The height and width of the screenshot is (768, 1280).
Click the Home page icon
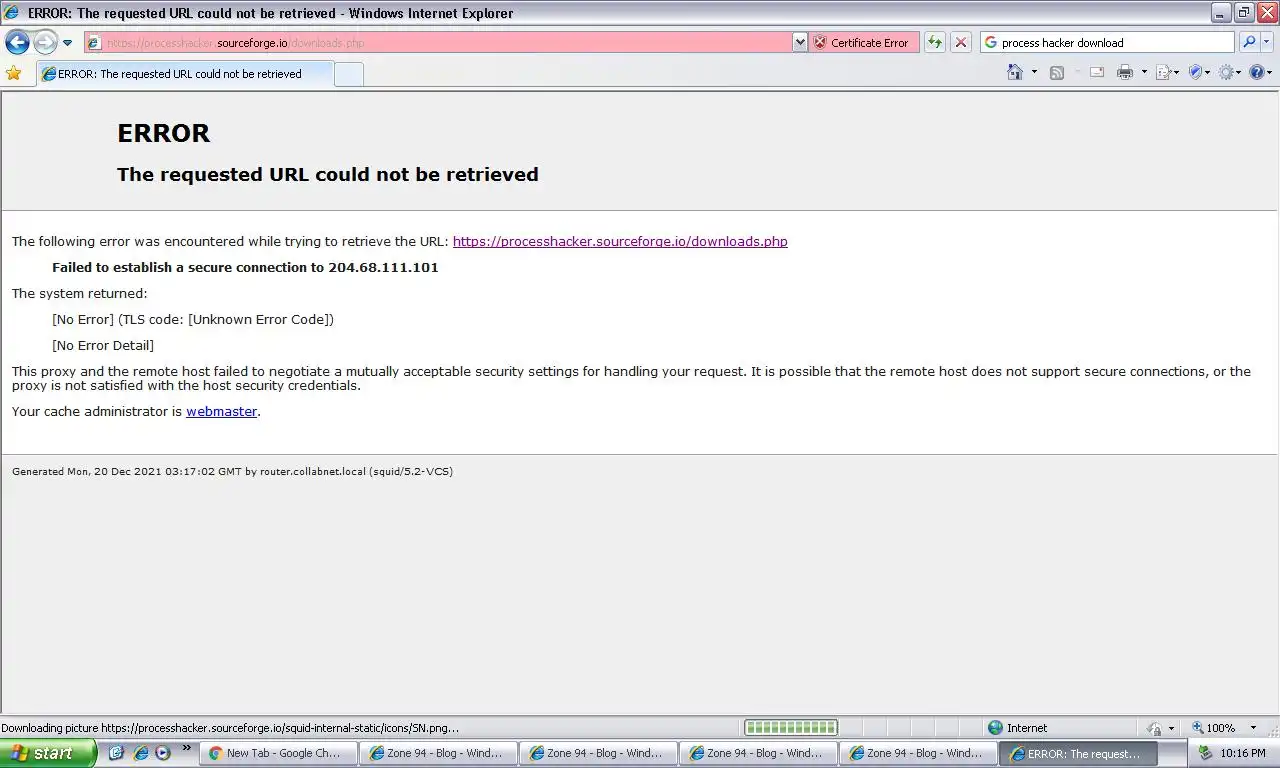coord(1015,72)
